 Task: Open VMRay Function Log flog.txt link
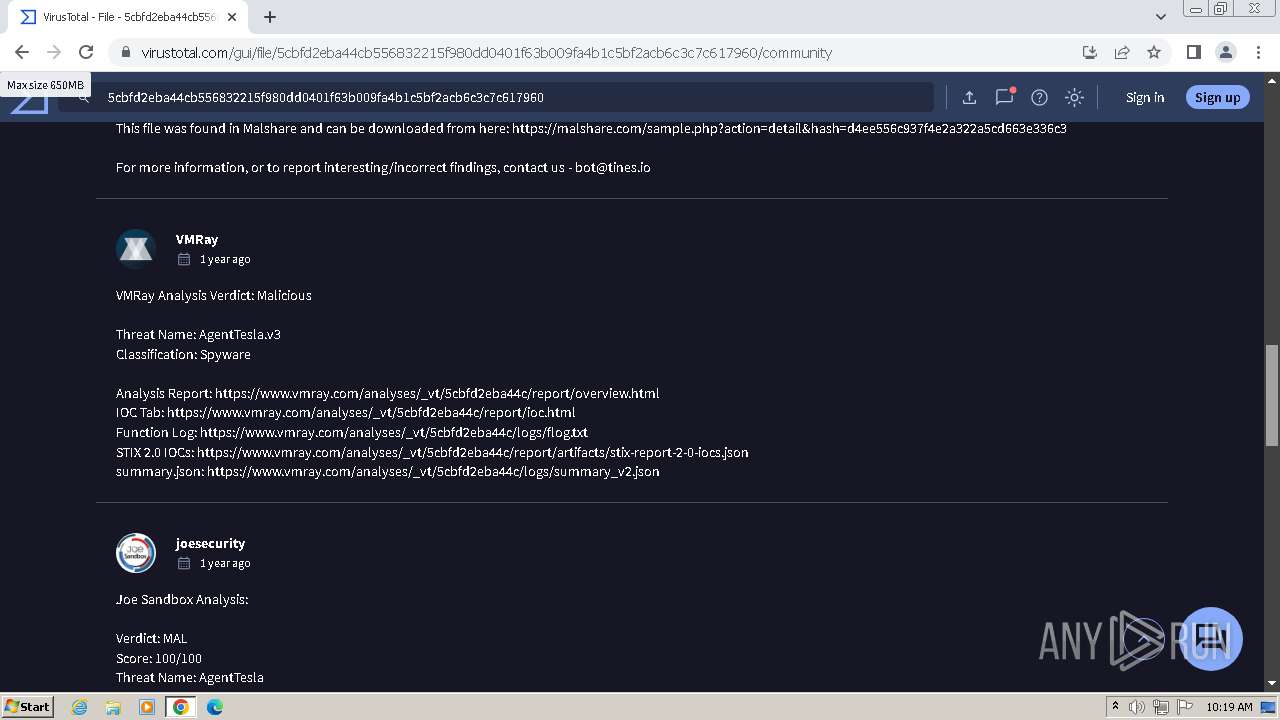tap(394, 432)
